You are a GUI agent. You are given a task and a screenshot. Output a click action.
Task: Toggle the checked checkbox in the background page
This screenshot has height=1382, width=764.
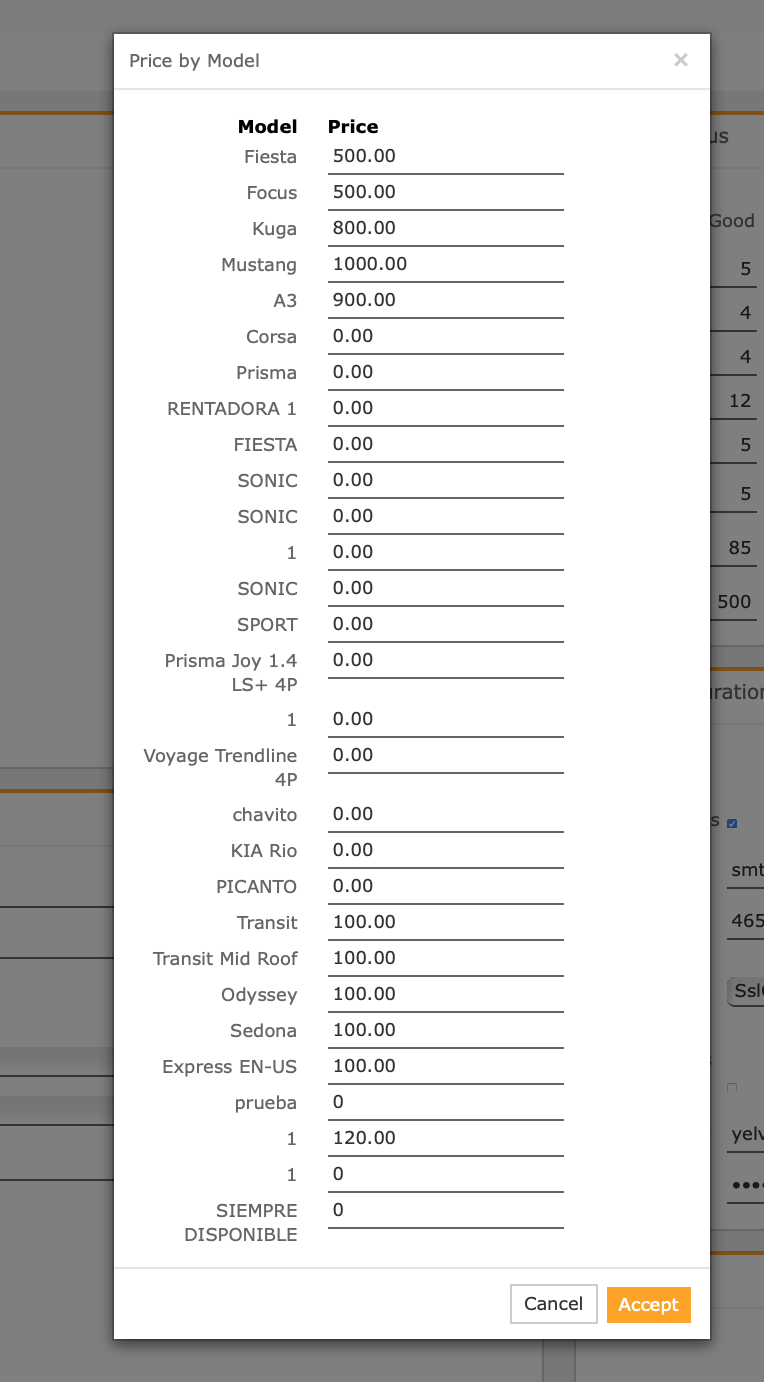[x=732, y=823]
